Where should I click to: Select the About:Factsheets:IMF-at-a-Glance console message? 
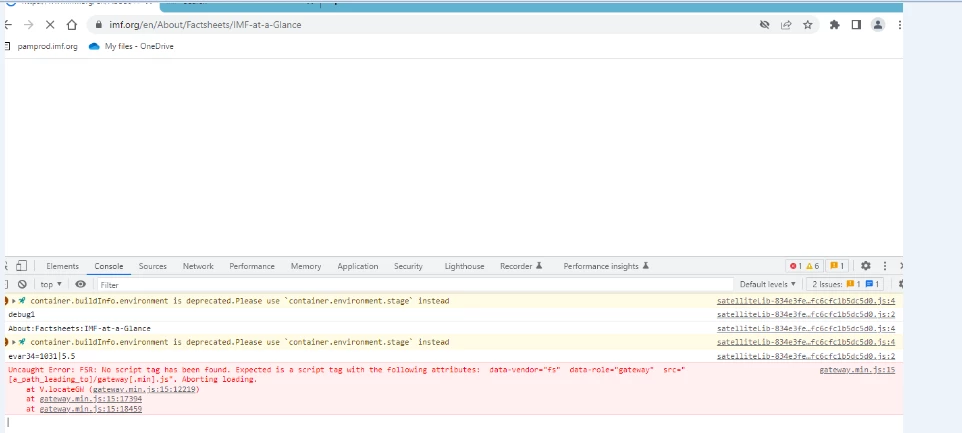click(x=79, y=329)
